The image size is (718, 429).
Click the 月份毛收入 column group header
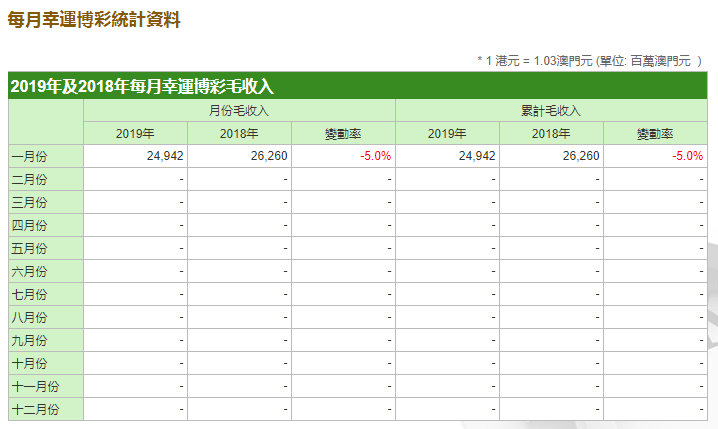click(x=239, y=111)
